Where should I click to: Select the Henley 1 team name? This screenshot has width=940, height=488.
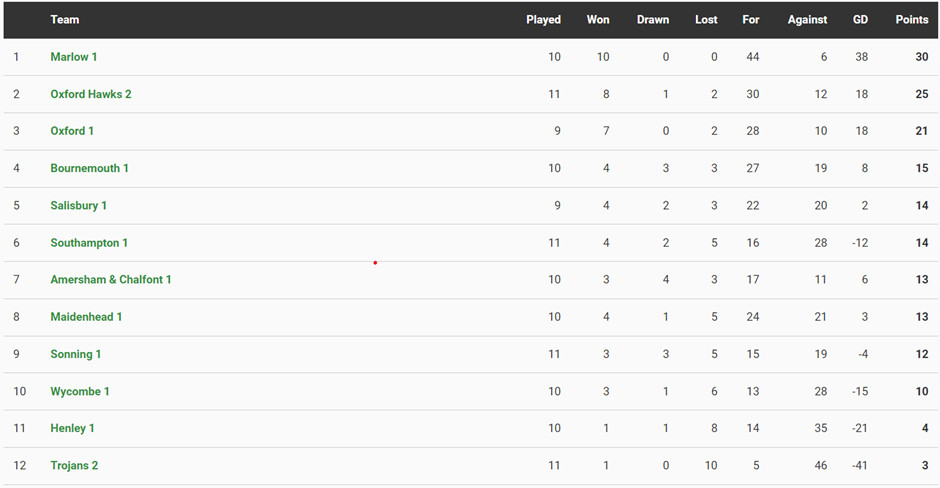coord(73,428)
